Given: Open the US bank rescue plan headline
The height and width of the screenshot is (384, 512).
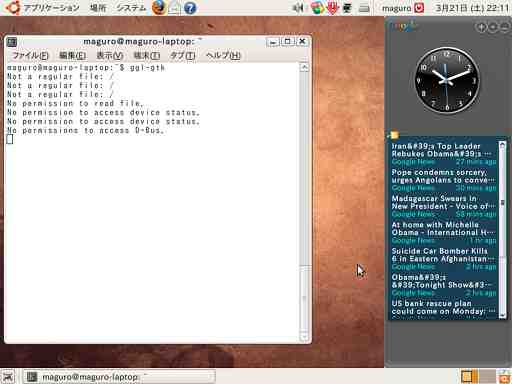Looking at the screenshot, I should 443,307.
